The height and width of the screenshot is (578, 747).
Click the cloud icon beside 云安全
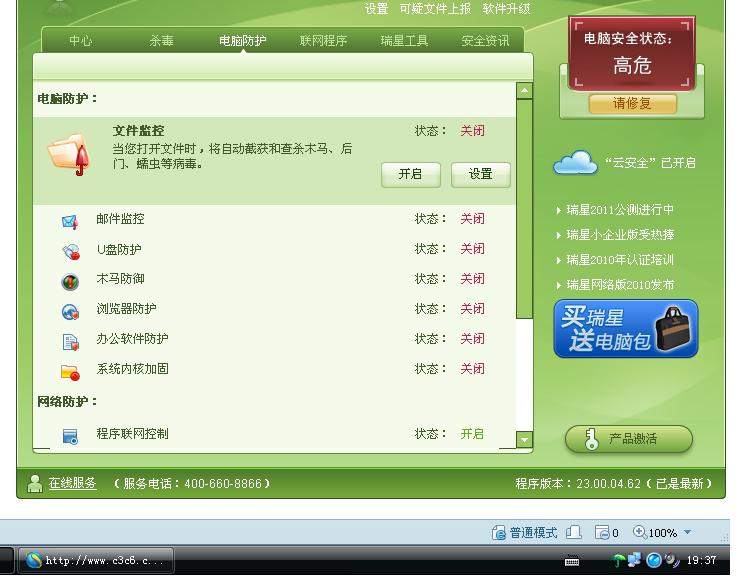click(575, 162)
